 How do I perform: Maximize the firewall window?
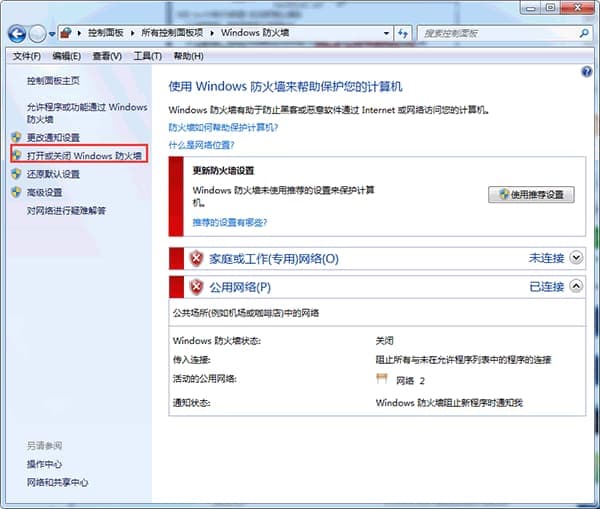(x=550, y=8)
